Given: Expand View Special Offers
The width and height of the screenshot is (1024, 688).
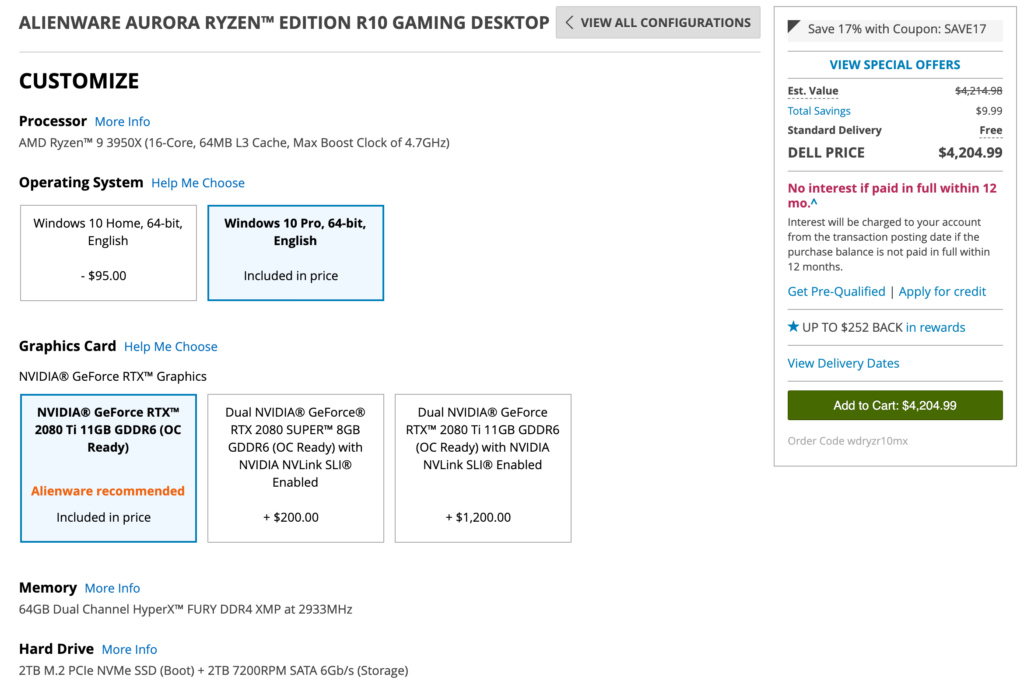Looking at the screenshot, I should (x=895, y=65).
